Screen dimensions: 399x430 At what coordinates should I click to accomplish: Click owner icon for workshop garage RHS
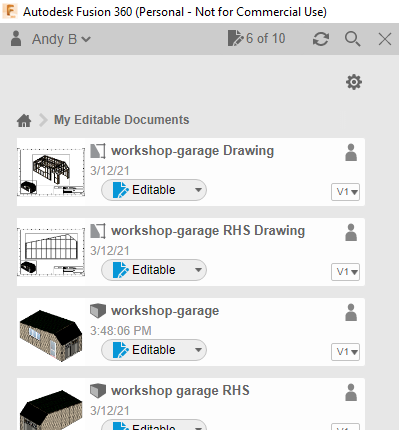(351, 392)
